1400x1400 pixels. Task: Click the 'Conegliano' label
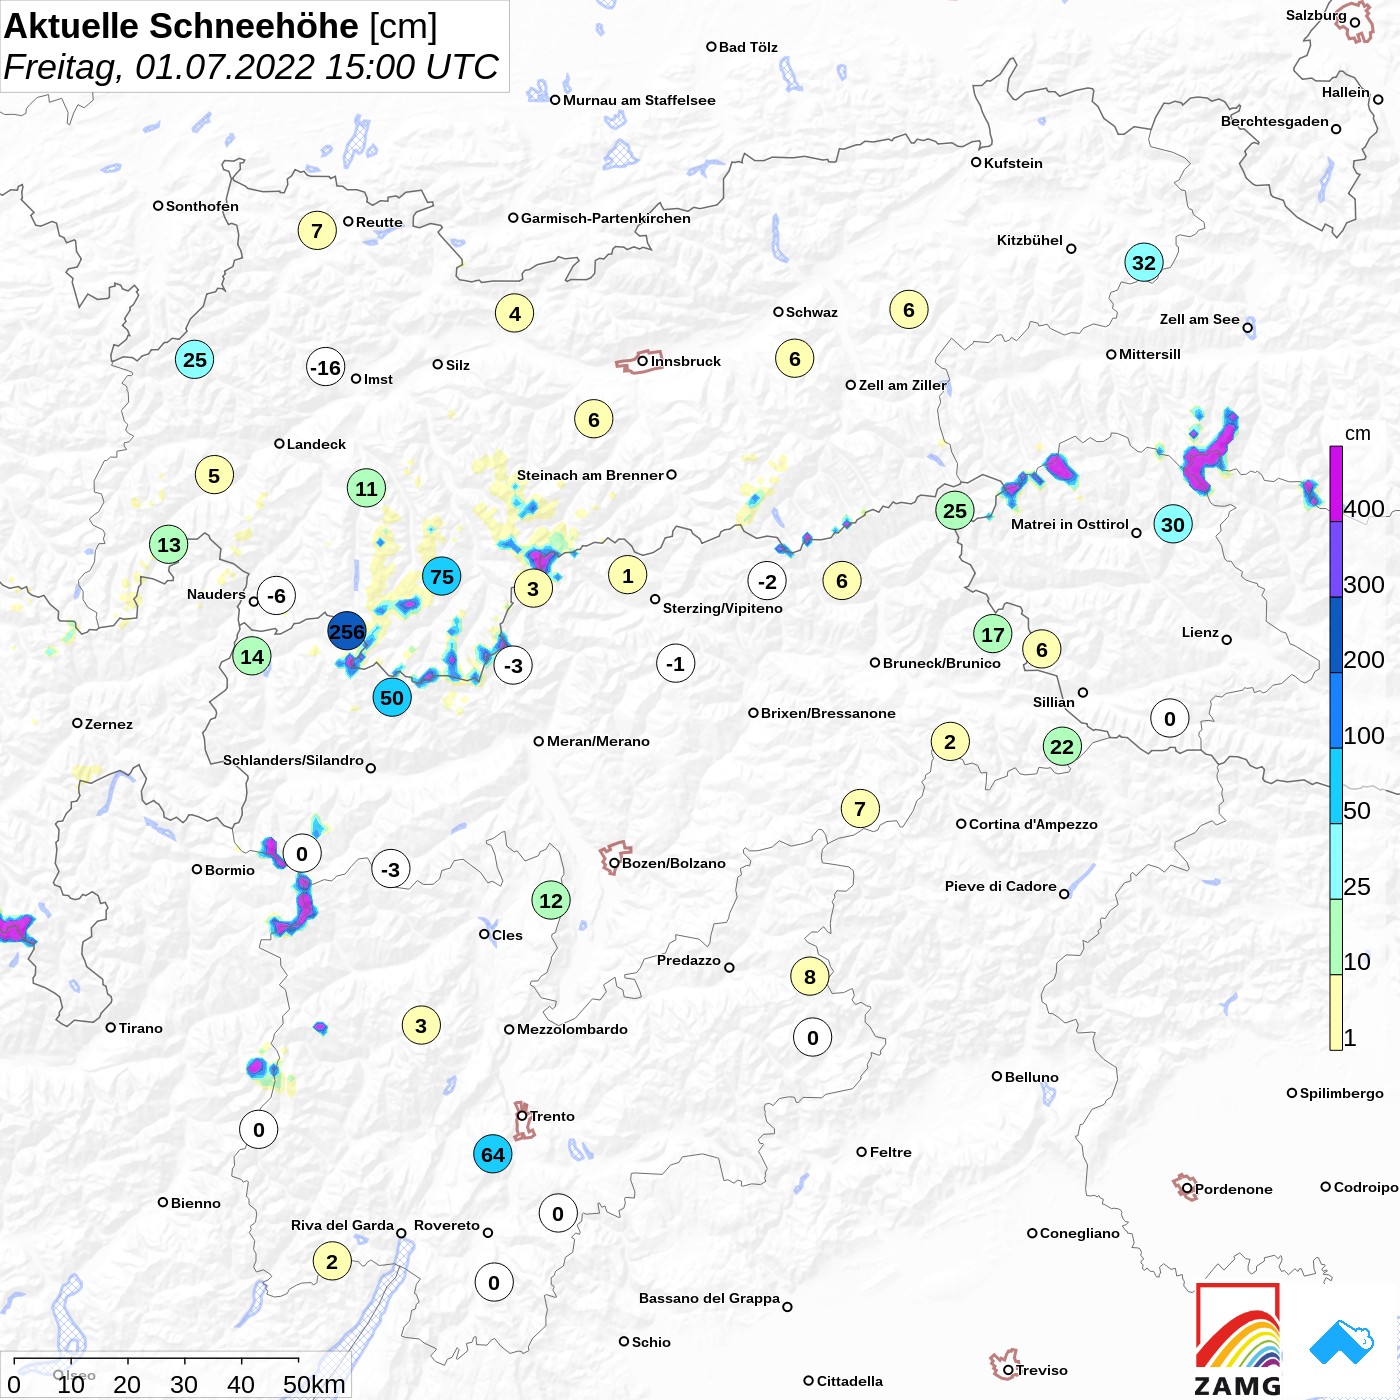pyautogui.click(x=1080, y=1233)
